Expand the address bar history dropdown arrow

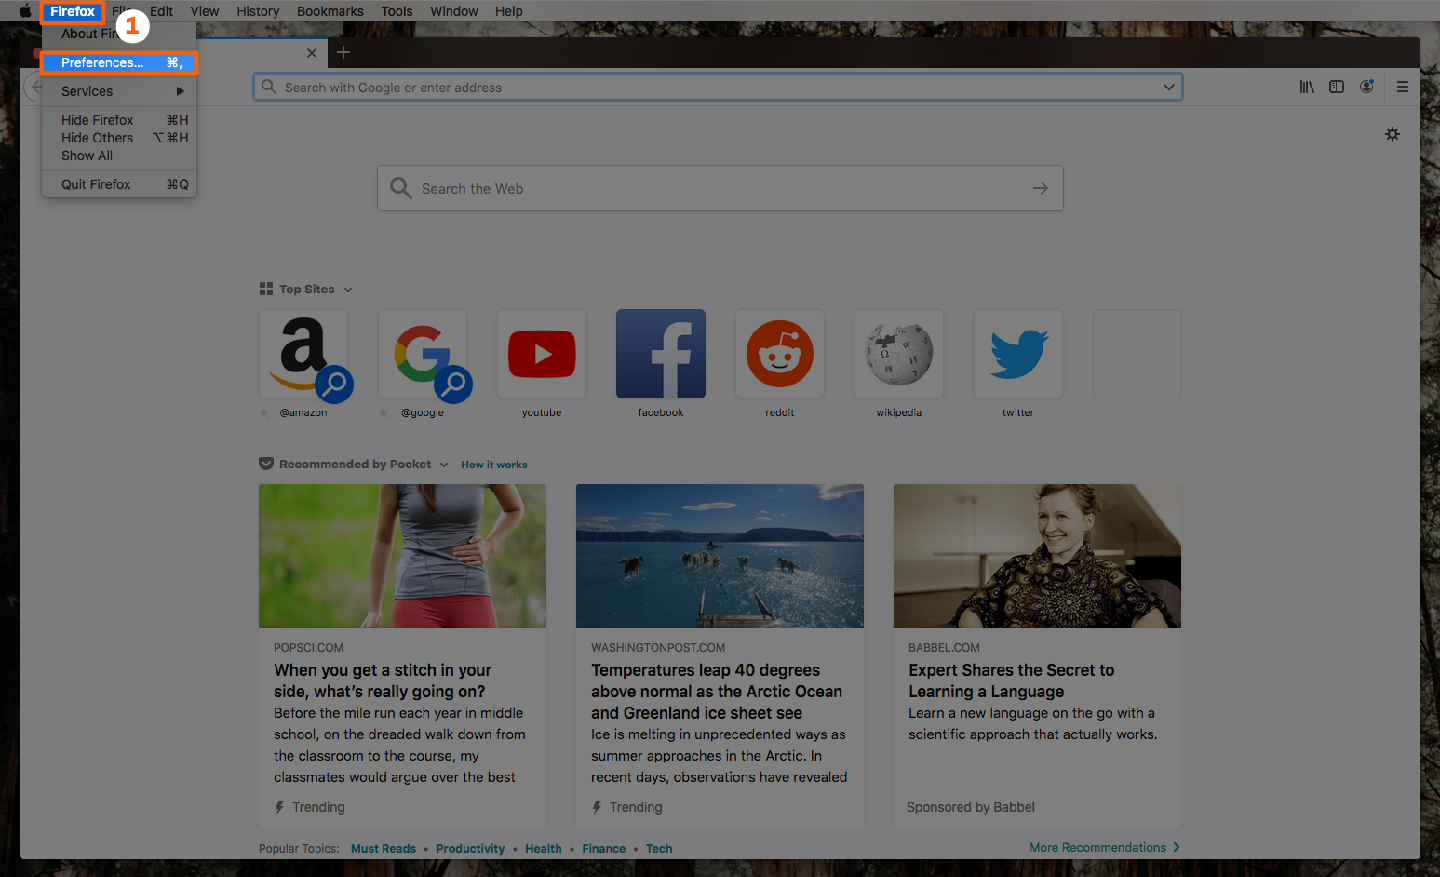pos(1168,87)
